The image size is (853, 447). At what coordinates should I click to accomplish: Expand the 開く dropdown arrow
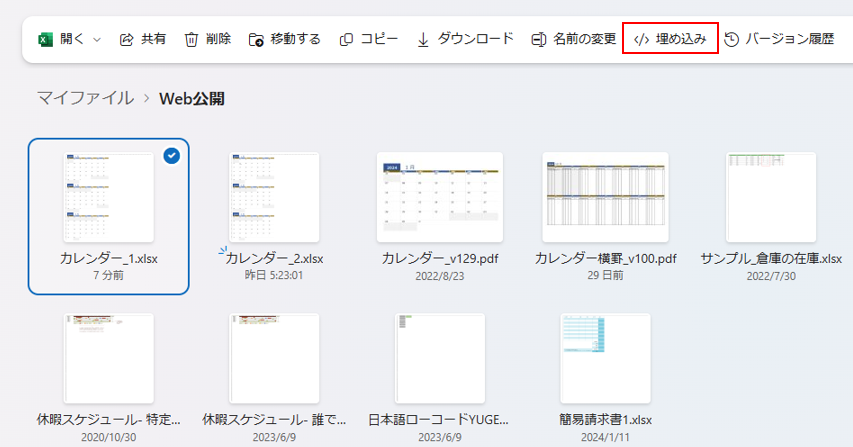click(x=97, y=40)
